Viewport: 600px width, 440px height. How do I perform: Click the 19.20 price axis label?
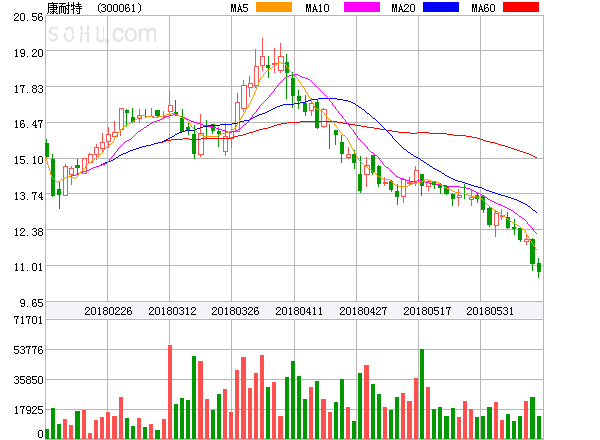pyautogui.click(x=29, y=53)
